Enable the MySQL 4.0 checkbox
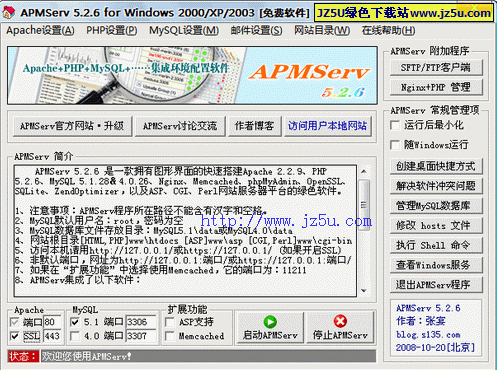The height and width of the screenshot is (370, 497). [75, 336]
